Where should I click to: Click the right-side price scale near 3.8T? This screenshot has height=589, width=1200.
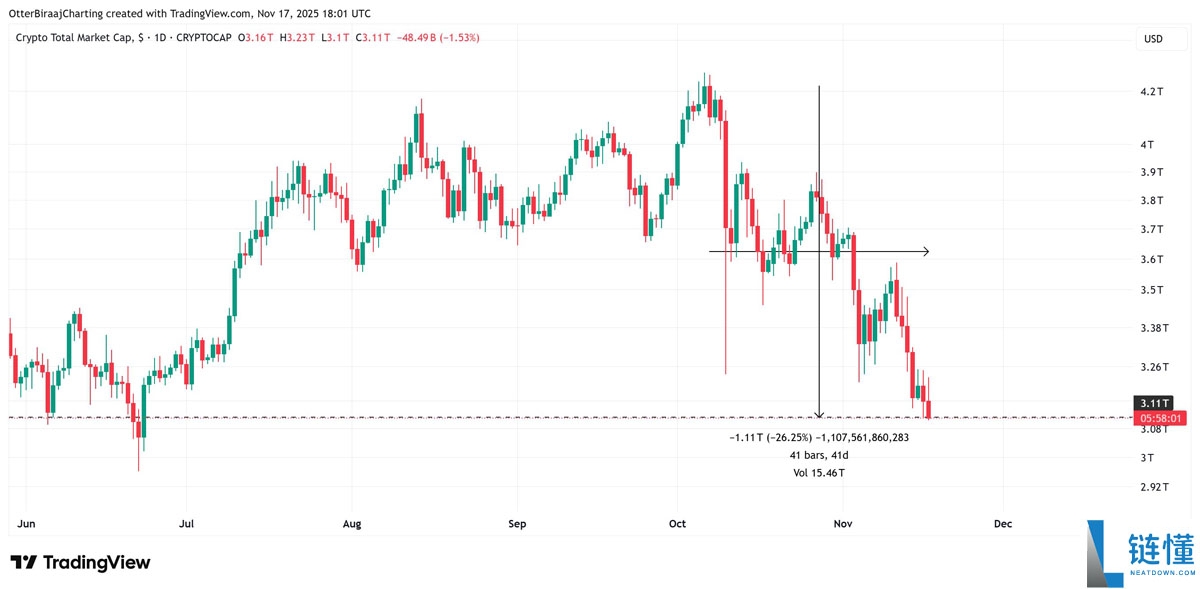coord(1152,200)
